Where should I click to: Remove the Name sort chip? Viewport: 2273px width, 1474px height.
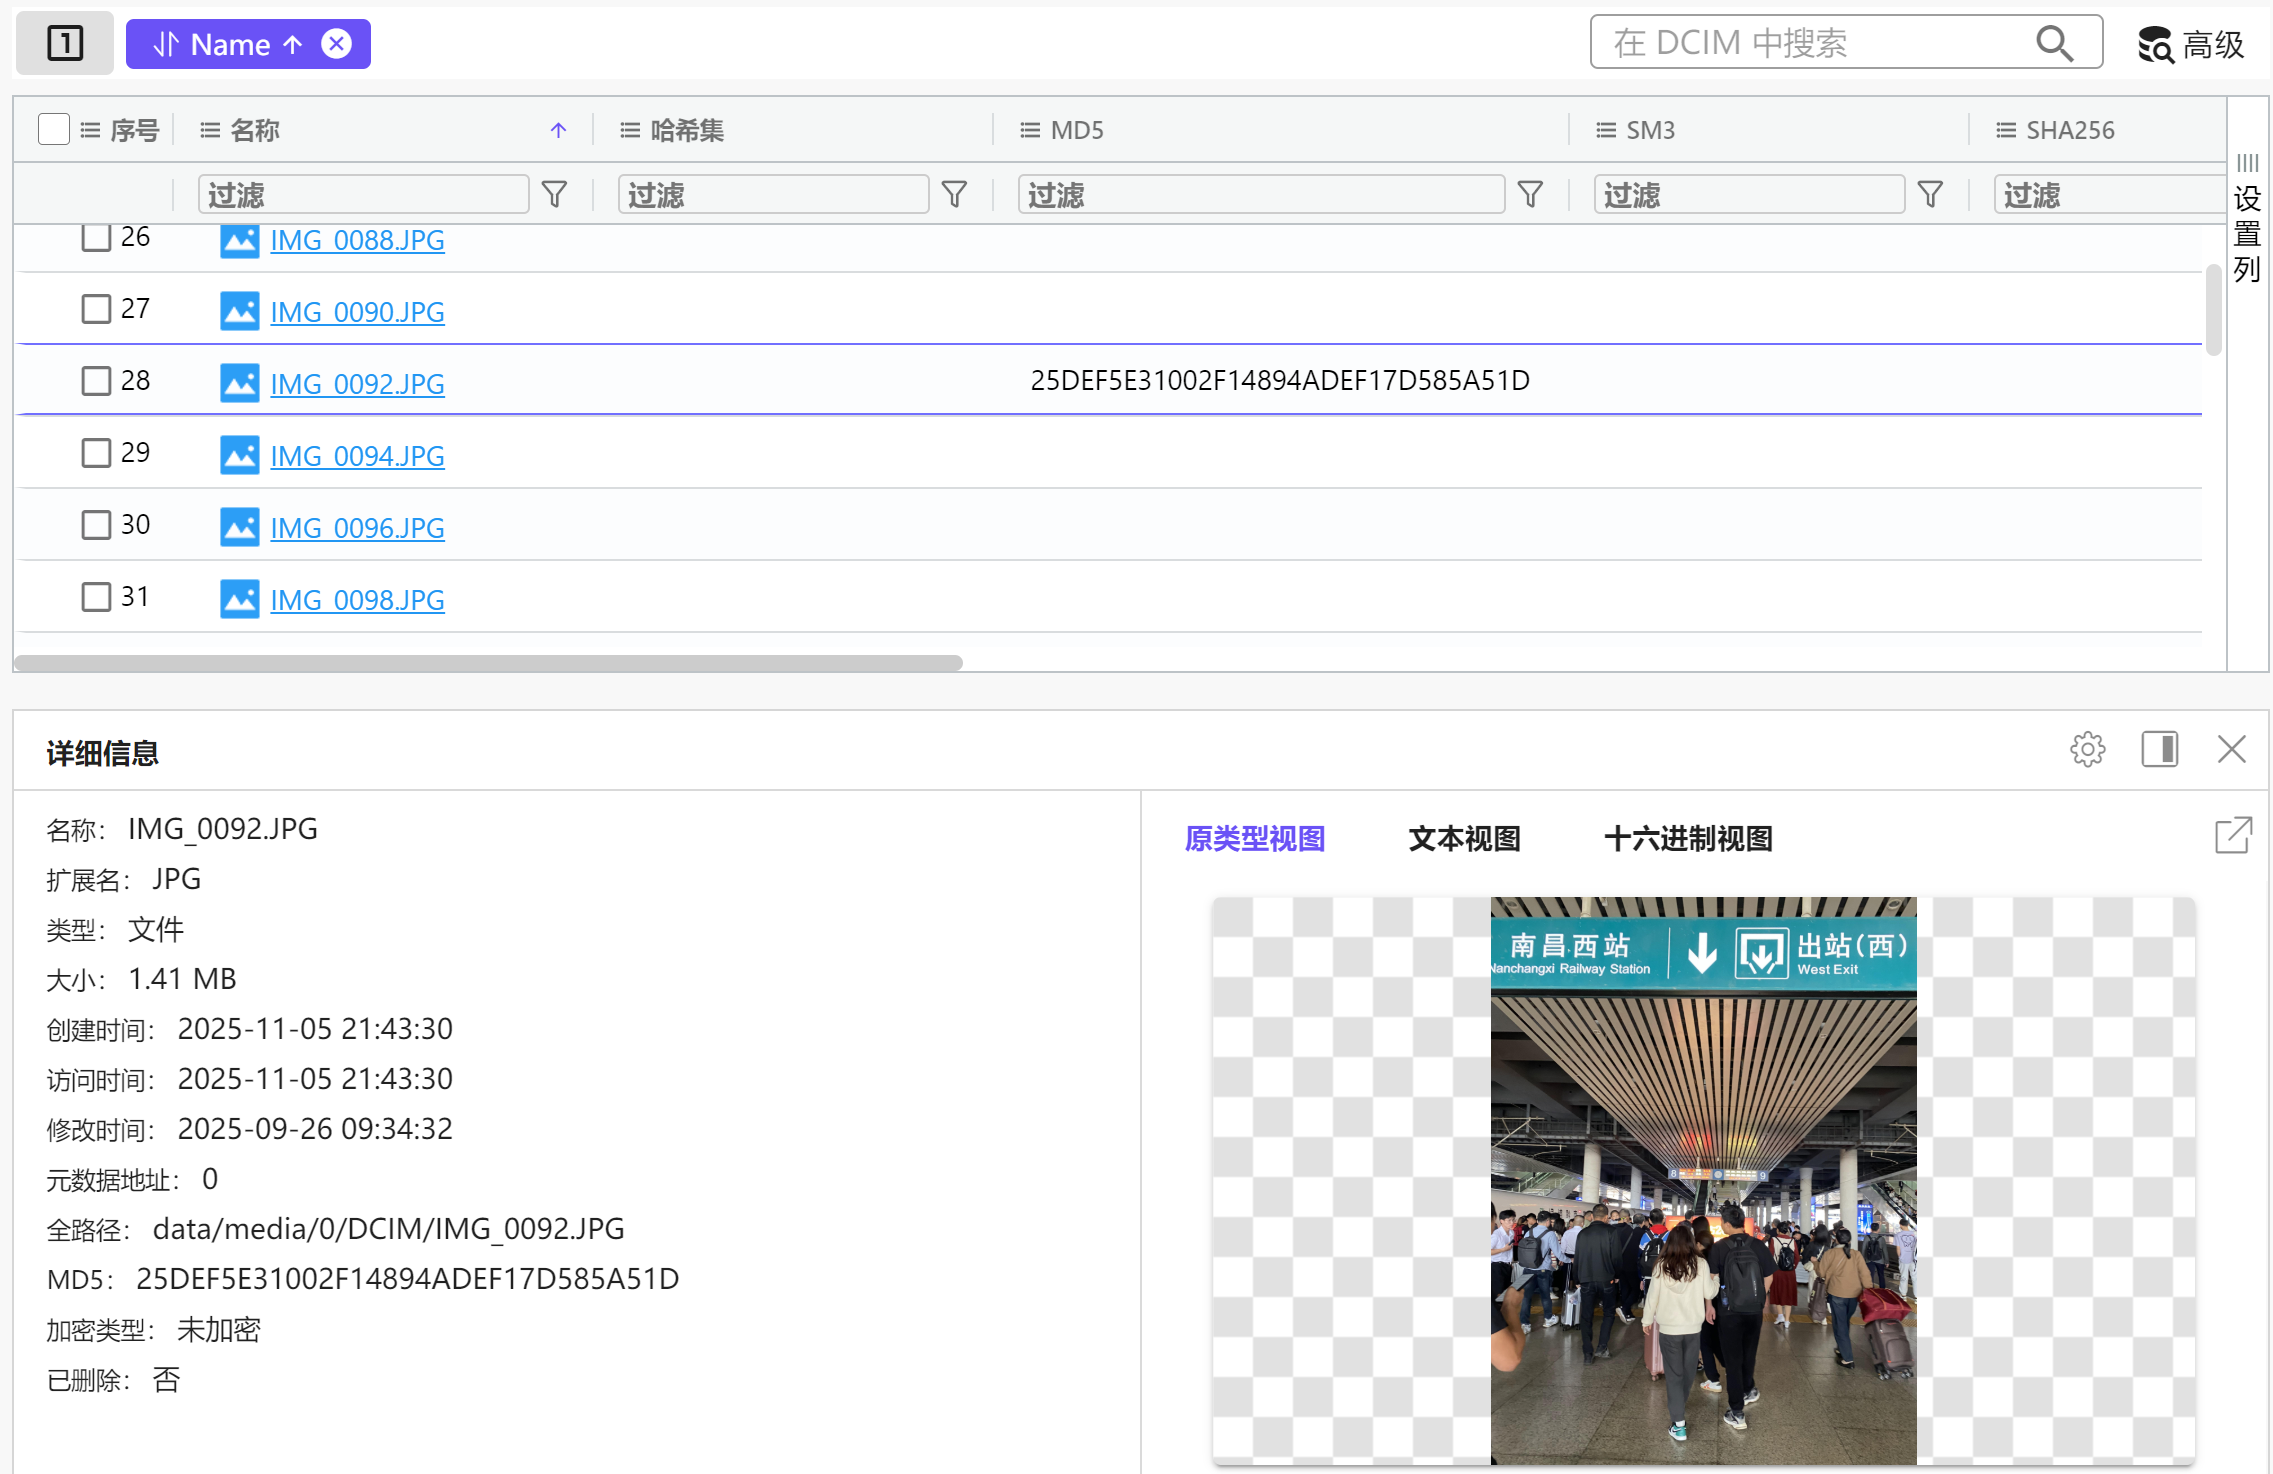[337, 44]
